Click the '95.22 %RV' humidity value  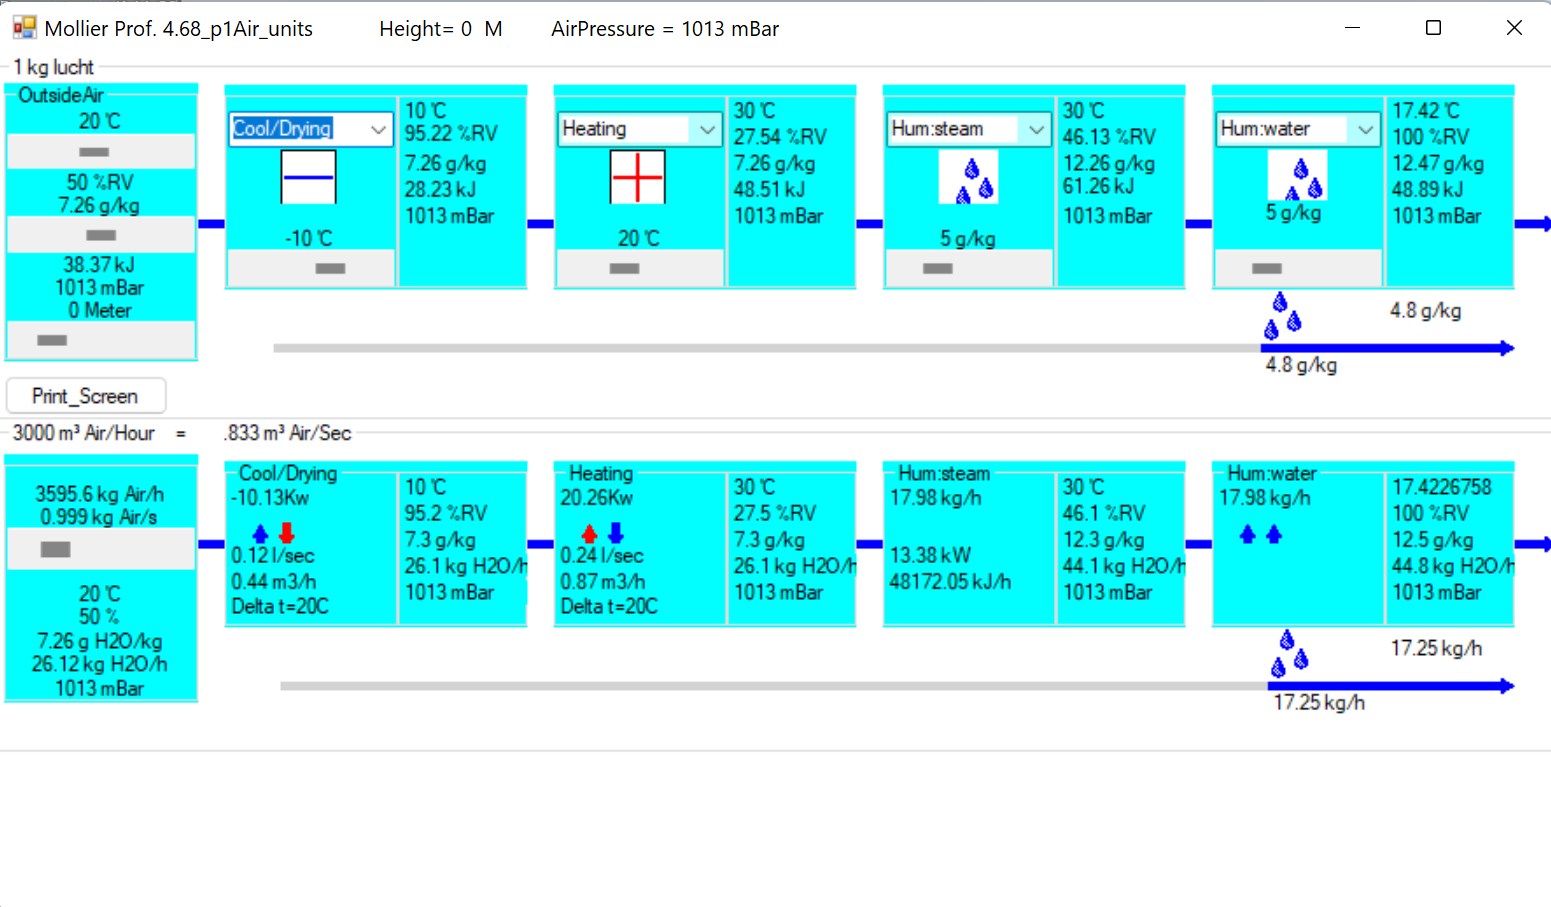click(451, 134)
